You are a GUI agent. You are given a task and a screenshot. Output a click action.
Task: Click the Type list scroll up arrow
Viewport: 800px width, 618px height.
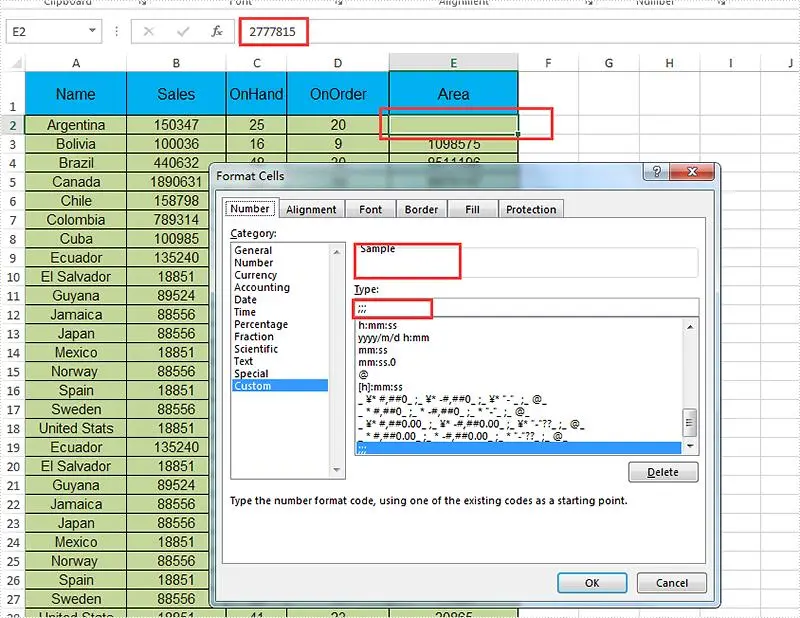tap(690, 327)
